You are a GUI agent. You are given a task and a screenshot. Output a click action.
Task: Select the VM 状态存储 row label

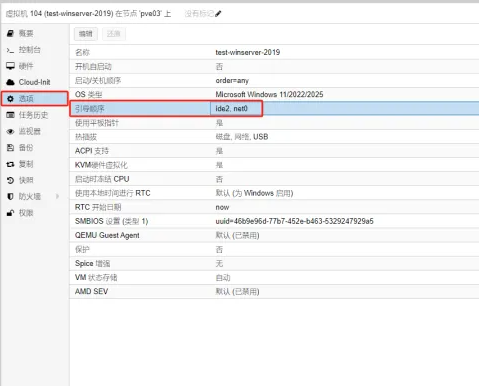(96, 277)
